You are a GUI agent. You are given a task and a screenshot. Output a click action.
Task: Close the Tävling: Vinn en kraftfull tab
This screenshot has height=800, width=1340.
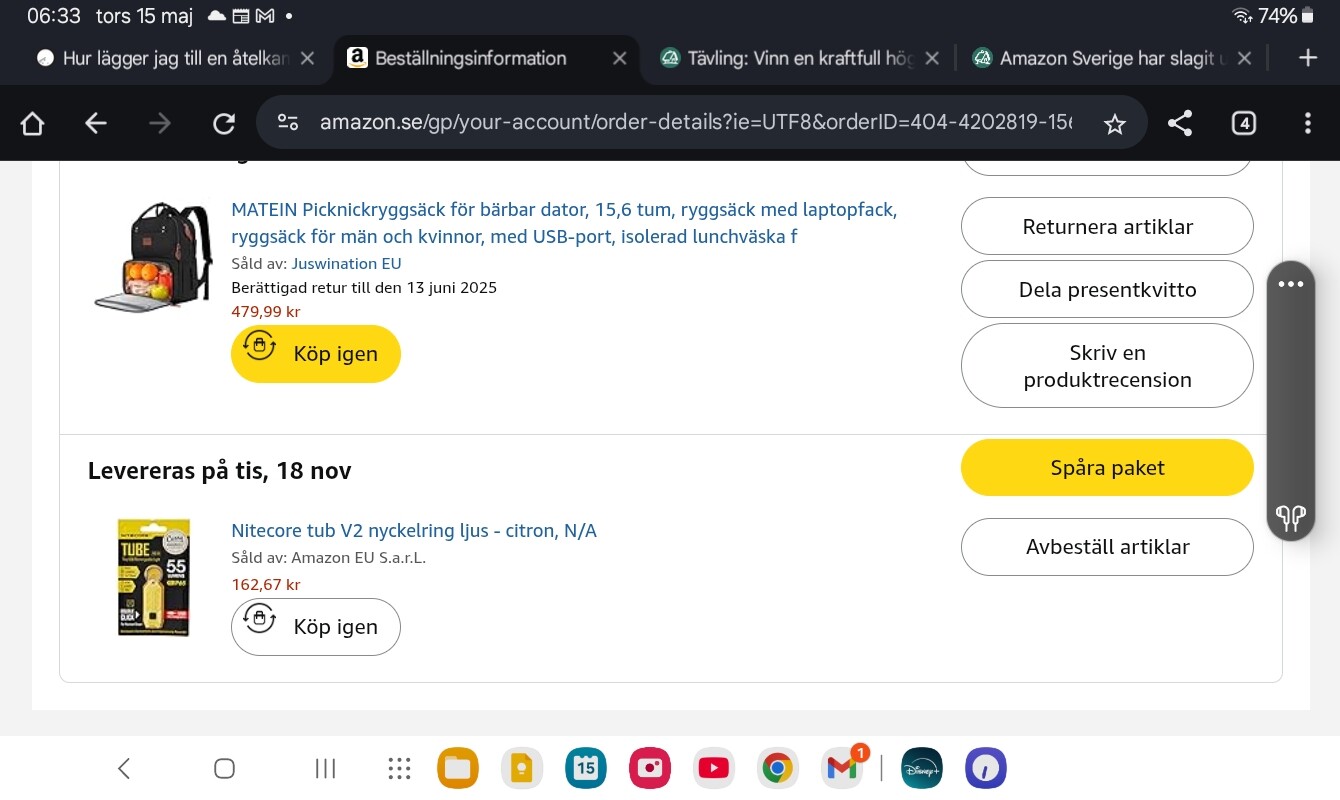931,58
